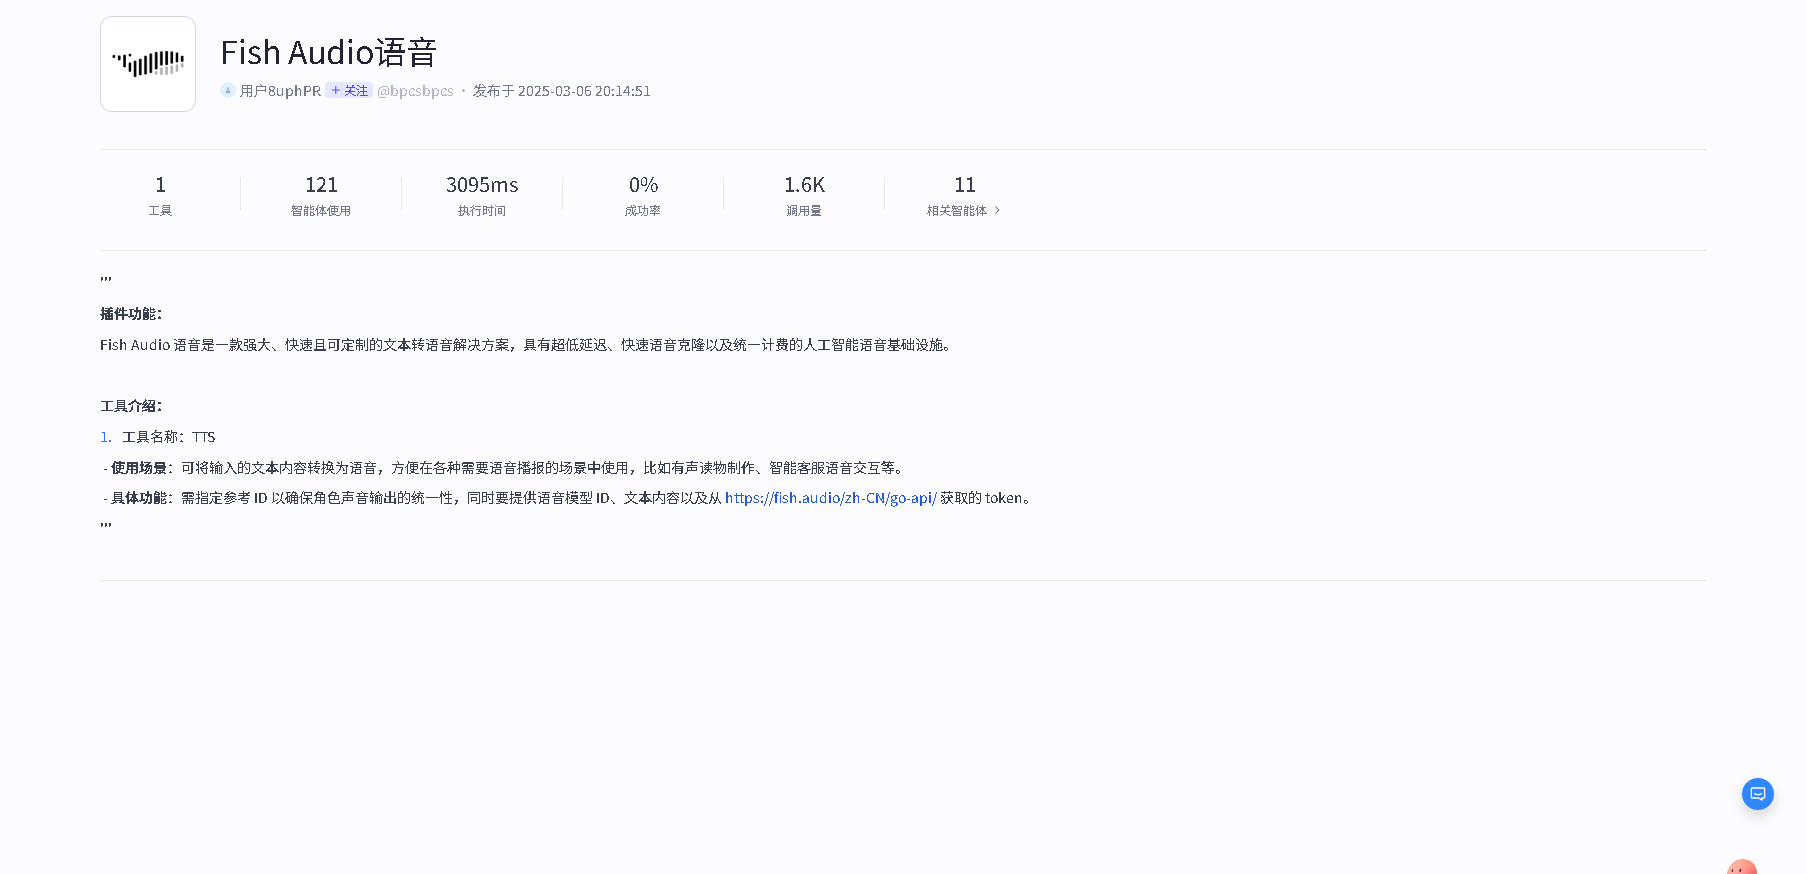1806x874 pixels.
Task: Click the 工具介绍 heading
Action: [x=131, y=406]
